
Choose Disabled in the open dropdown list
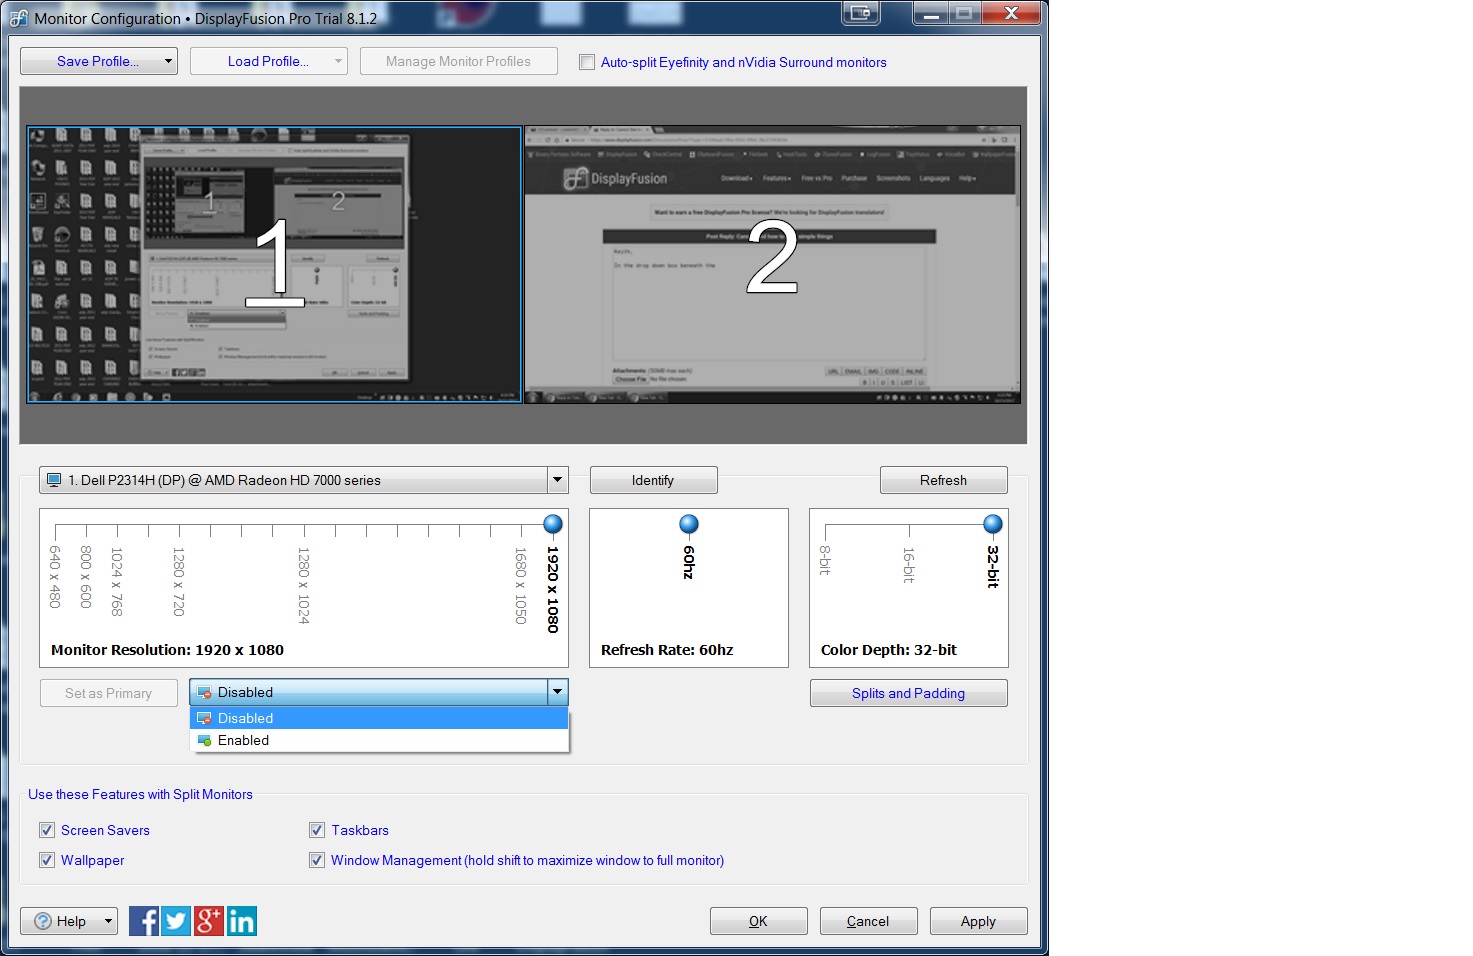(x=246, y=718)
